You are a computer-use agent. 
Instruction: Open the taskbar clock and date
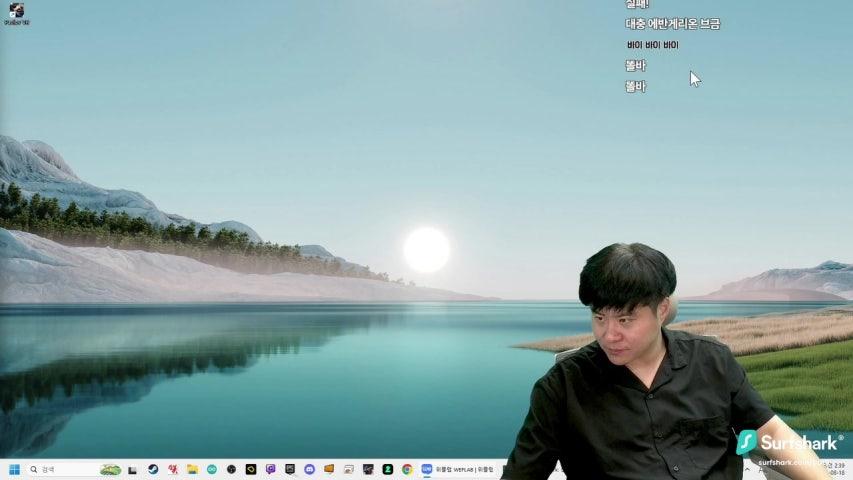pyautogui.click(x=837, y=469)
